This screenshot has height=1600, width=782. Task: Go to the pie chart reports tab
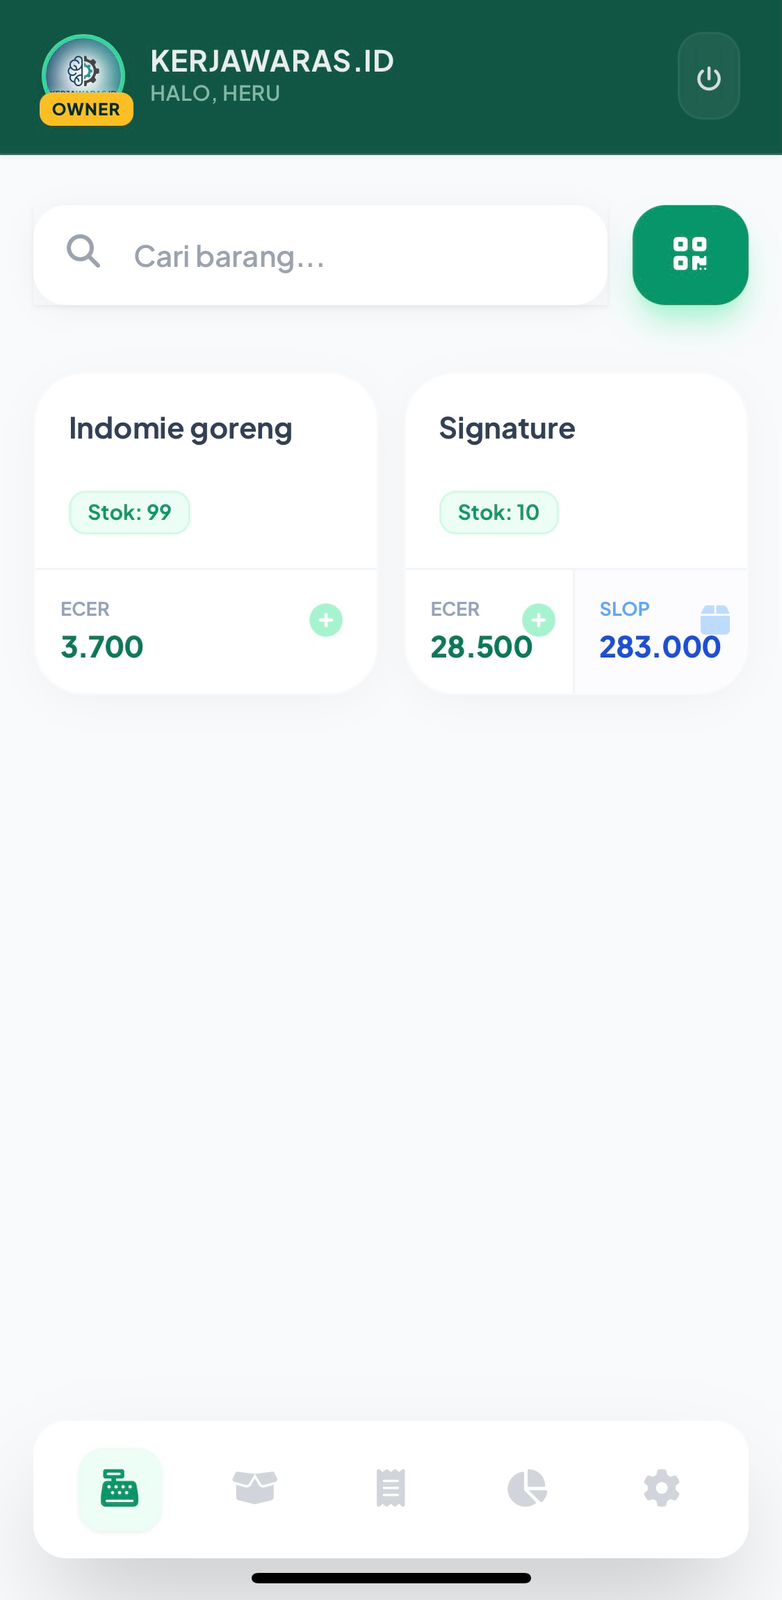pos(526,1488)
